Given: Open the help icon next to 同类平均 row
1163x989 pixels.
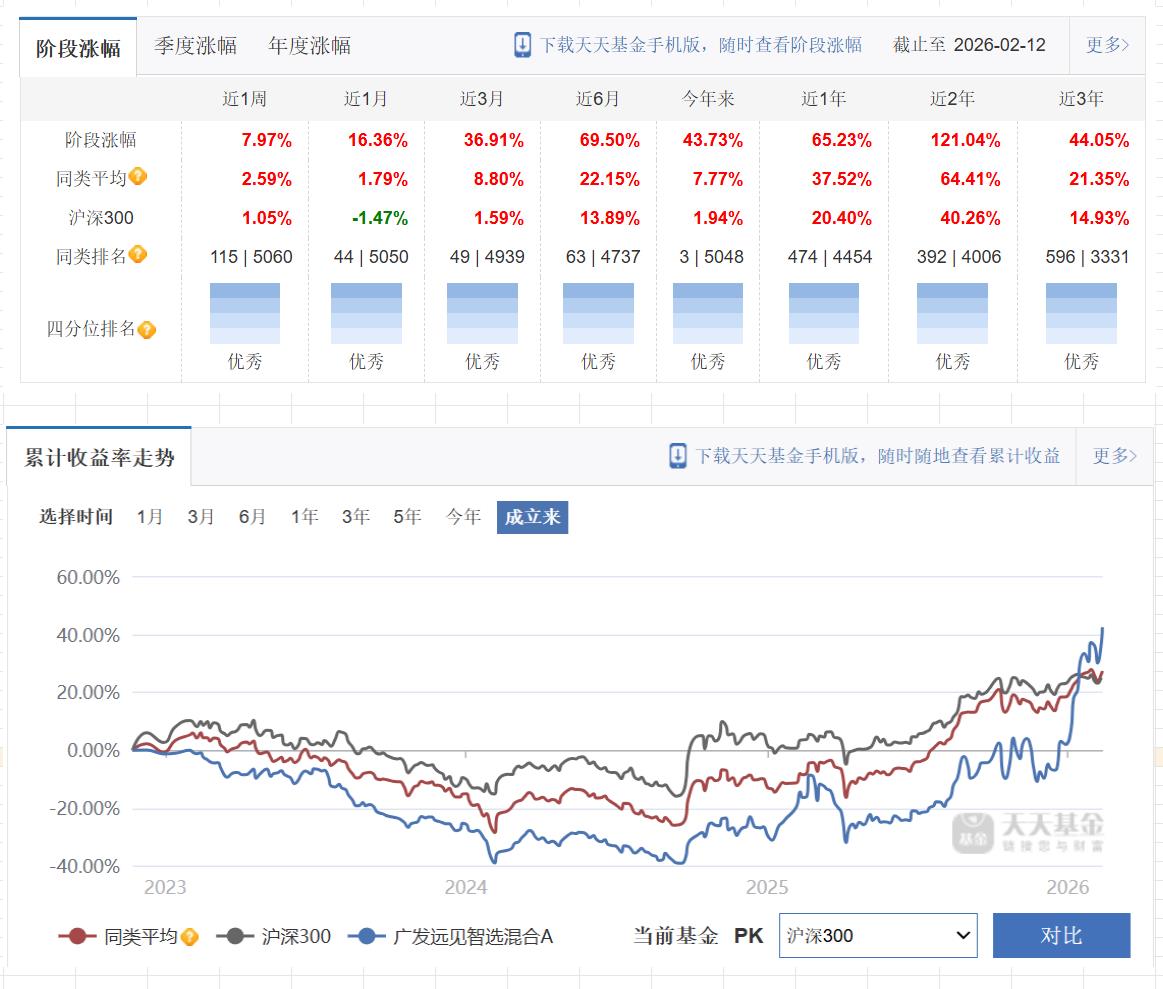Looking at the screenshot, I should click(138, 177).
